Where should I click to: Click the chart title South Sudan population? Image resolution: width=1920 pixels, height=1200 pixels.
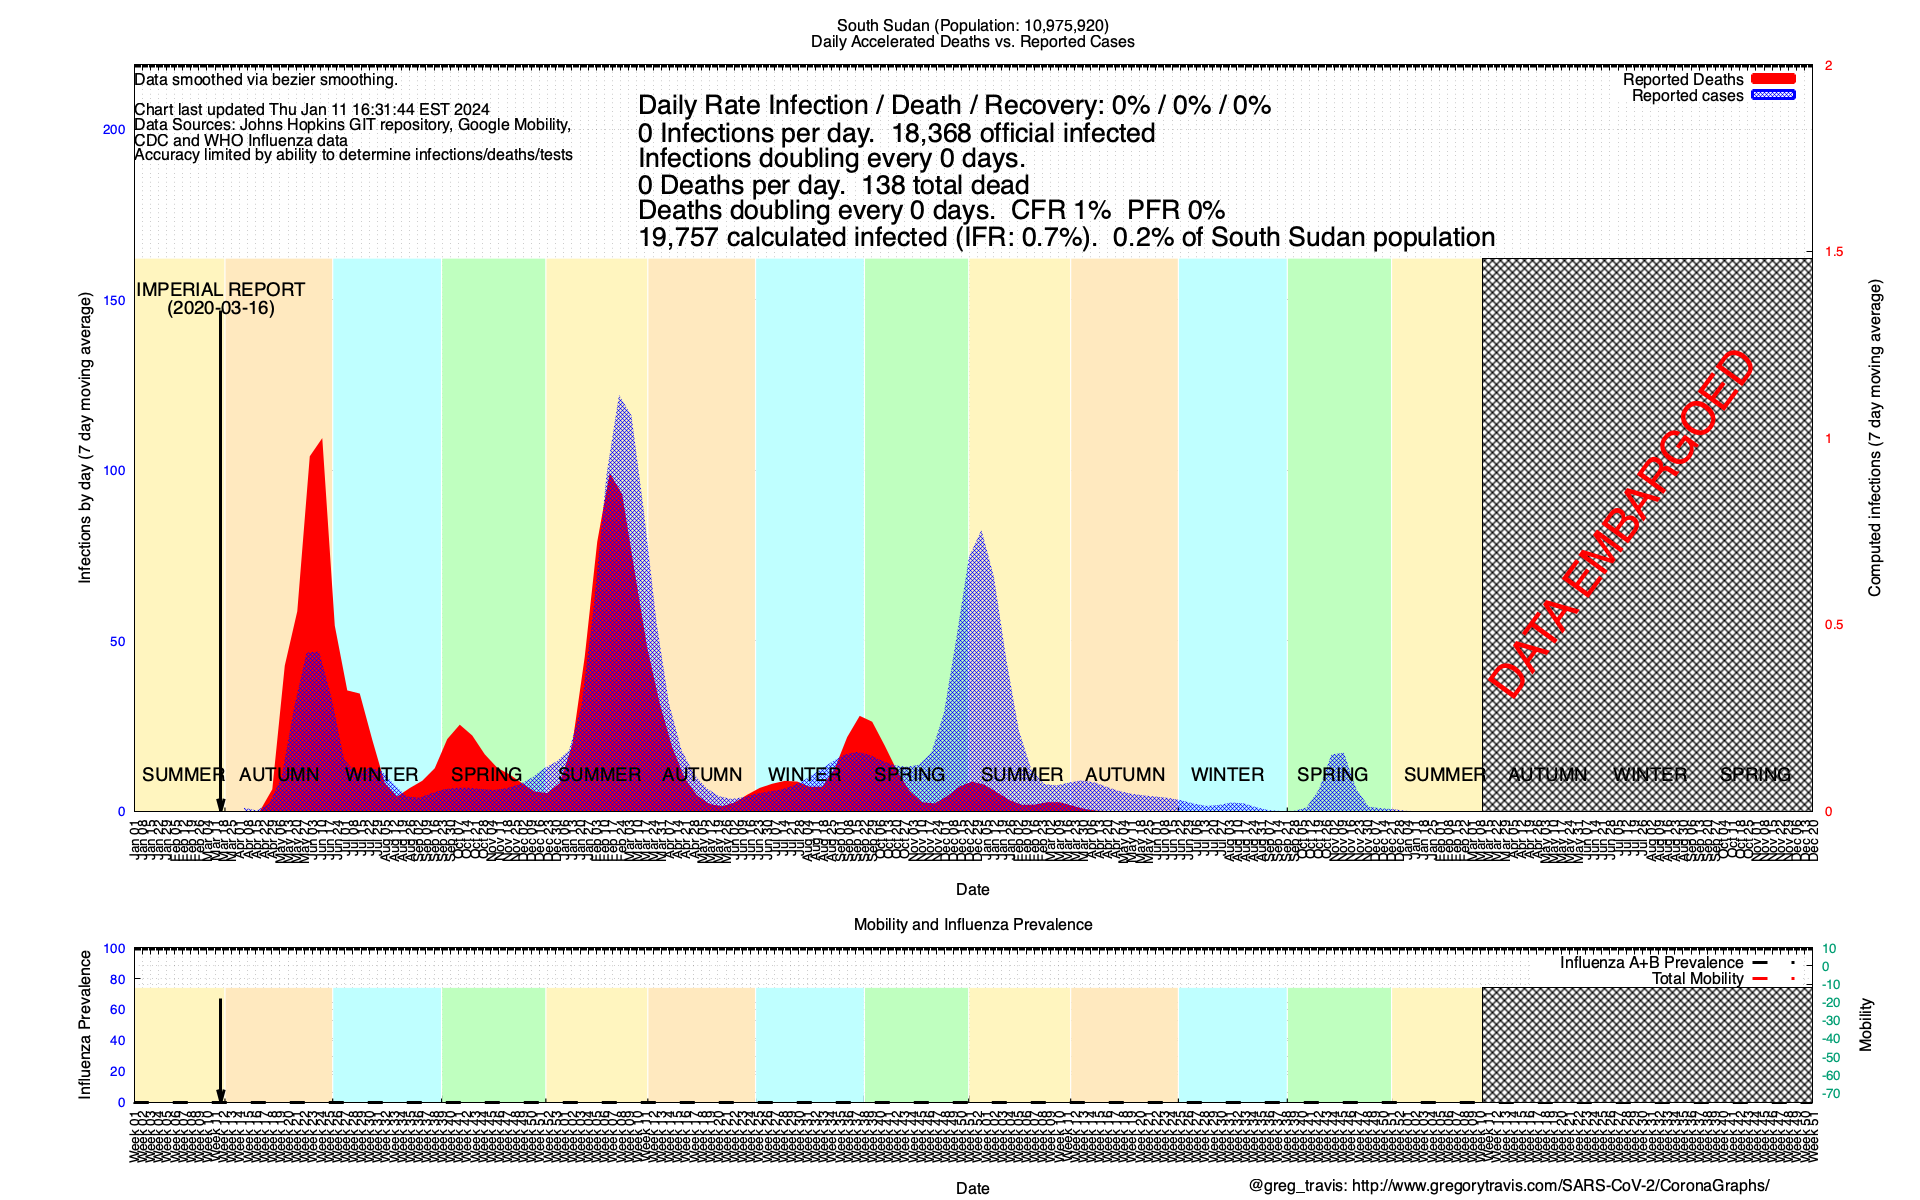tap(972, 26)
